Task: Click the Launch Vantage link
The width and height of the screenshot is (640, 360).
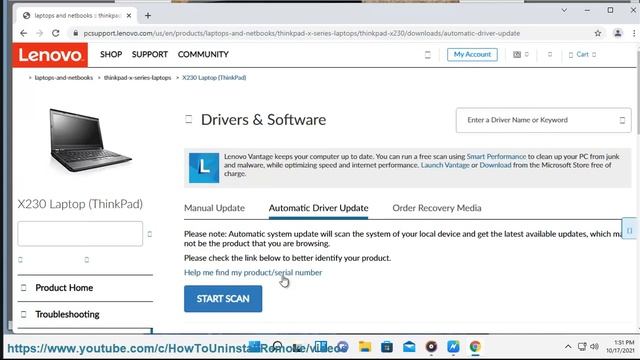Action: tap(445, 165)
